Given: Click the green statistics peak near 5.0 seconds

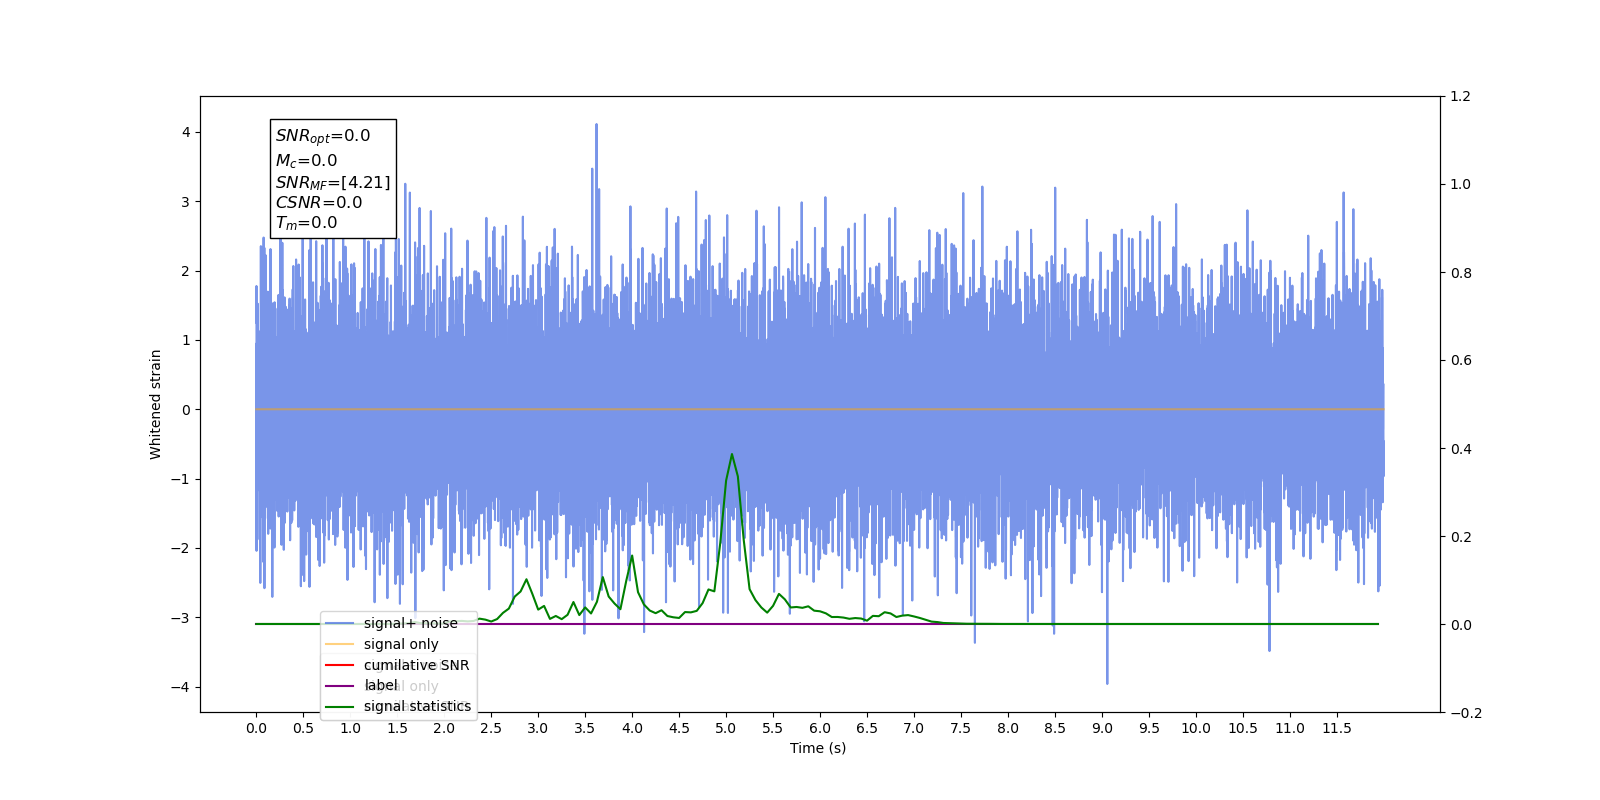Looking at the screenshot, I should click(732, 455).
